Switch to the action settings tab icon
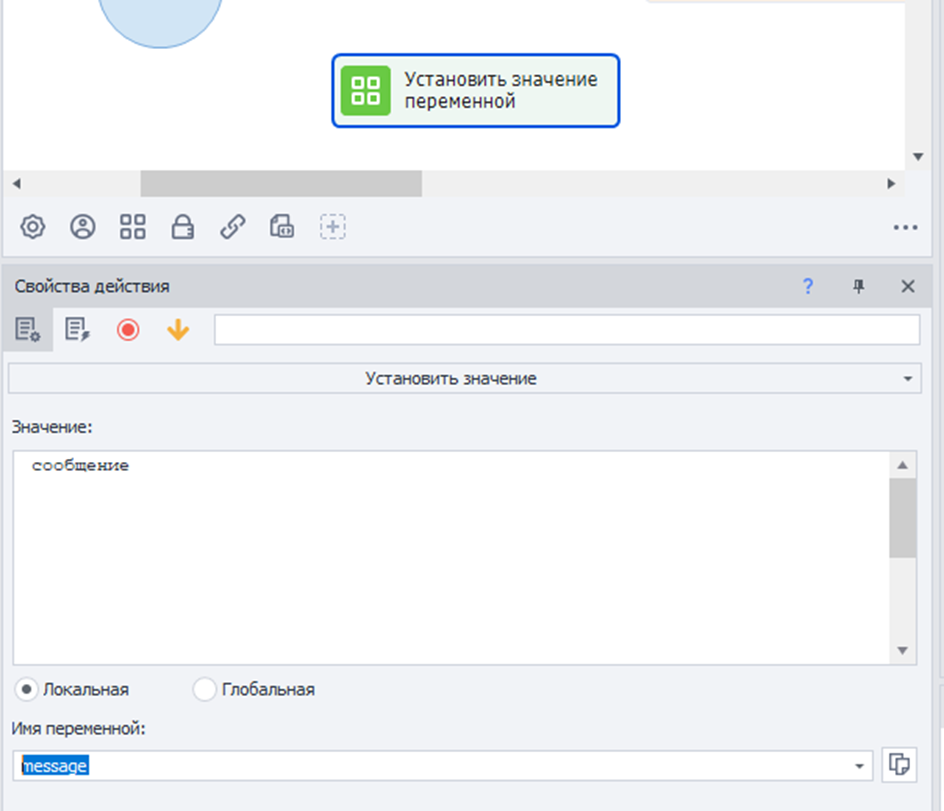 point(28,329)
